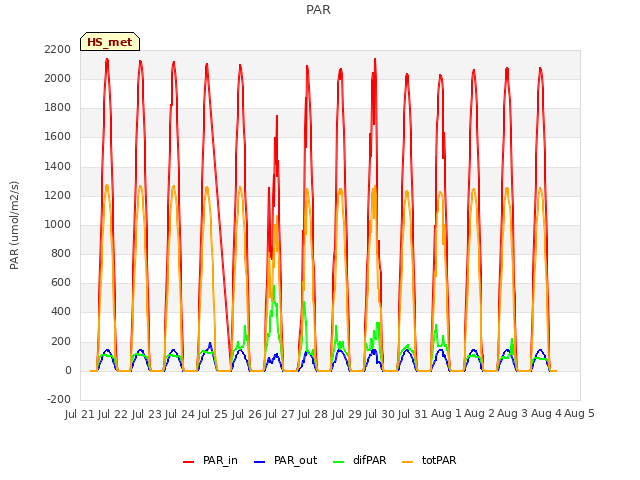The image size is (640, 480).
Task: Click the Jul 30 x-axis label
Action: coord(380,414)
